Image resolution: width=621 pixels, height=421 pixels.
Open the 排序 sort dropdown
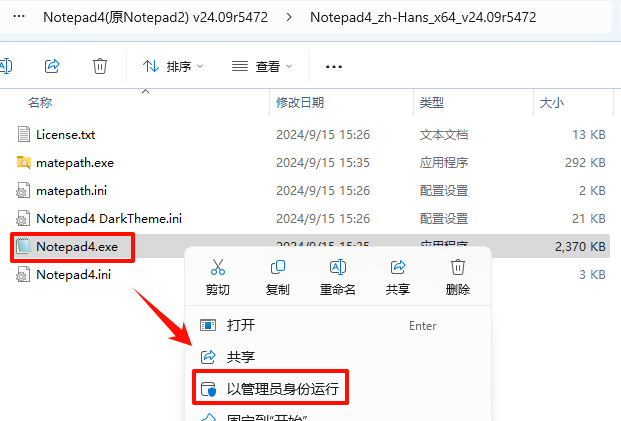tap(173, 66)
